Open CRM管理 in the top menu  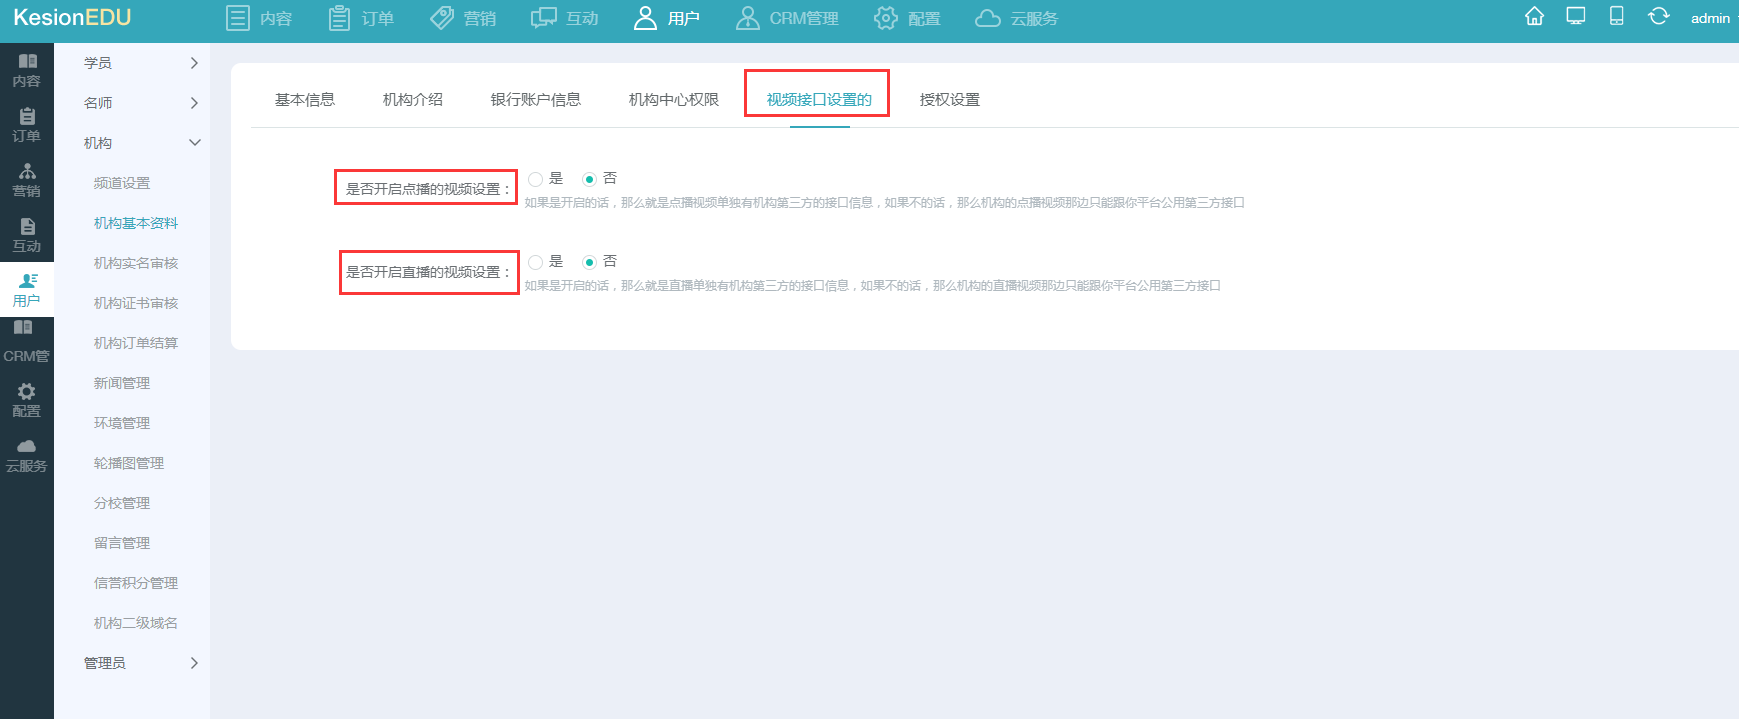(x=788, y=18)
